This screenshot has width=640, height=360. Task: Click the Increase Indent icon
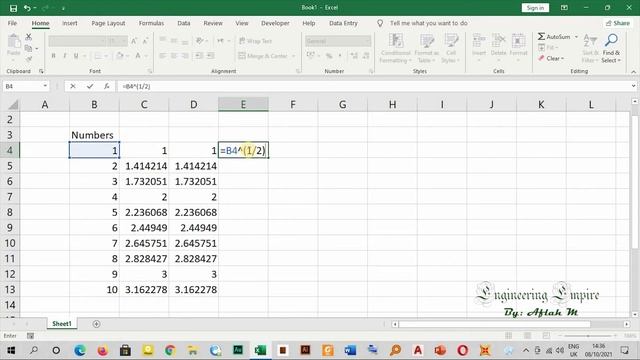(210, 56)
